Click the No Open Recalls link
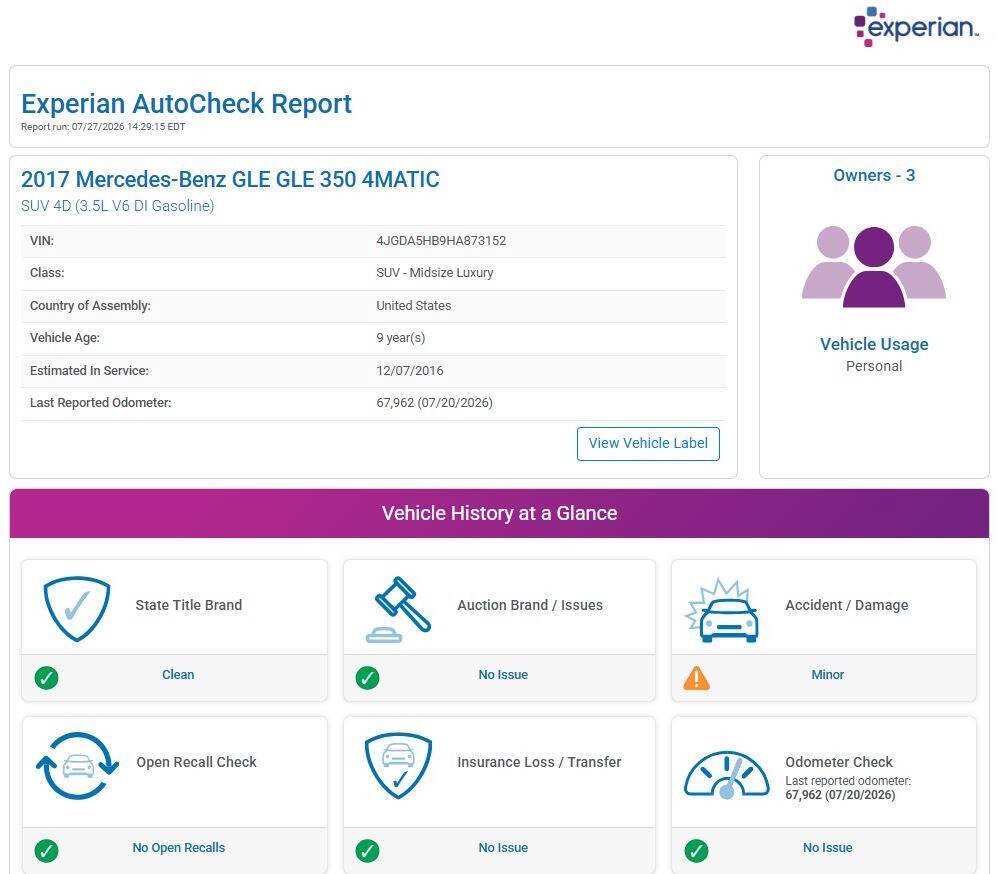 (x=179, y=848)
